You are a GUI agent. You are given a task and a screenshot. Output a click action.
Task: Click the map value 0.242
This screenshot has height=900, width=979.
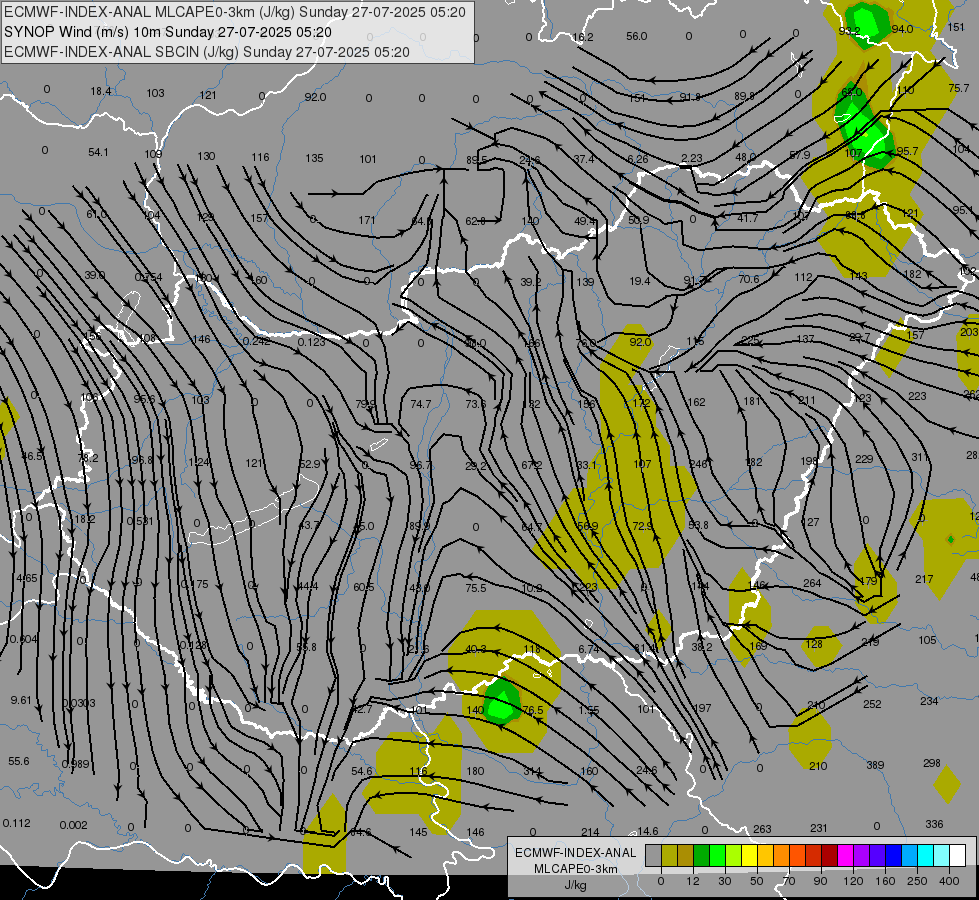click(x=257, y=341)
